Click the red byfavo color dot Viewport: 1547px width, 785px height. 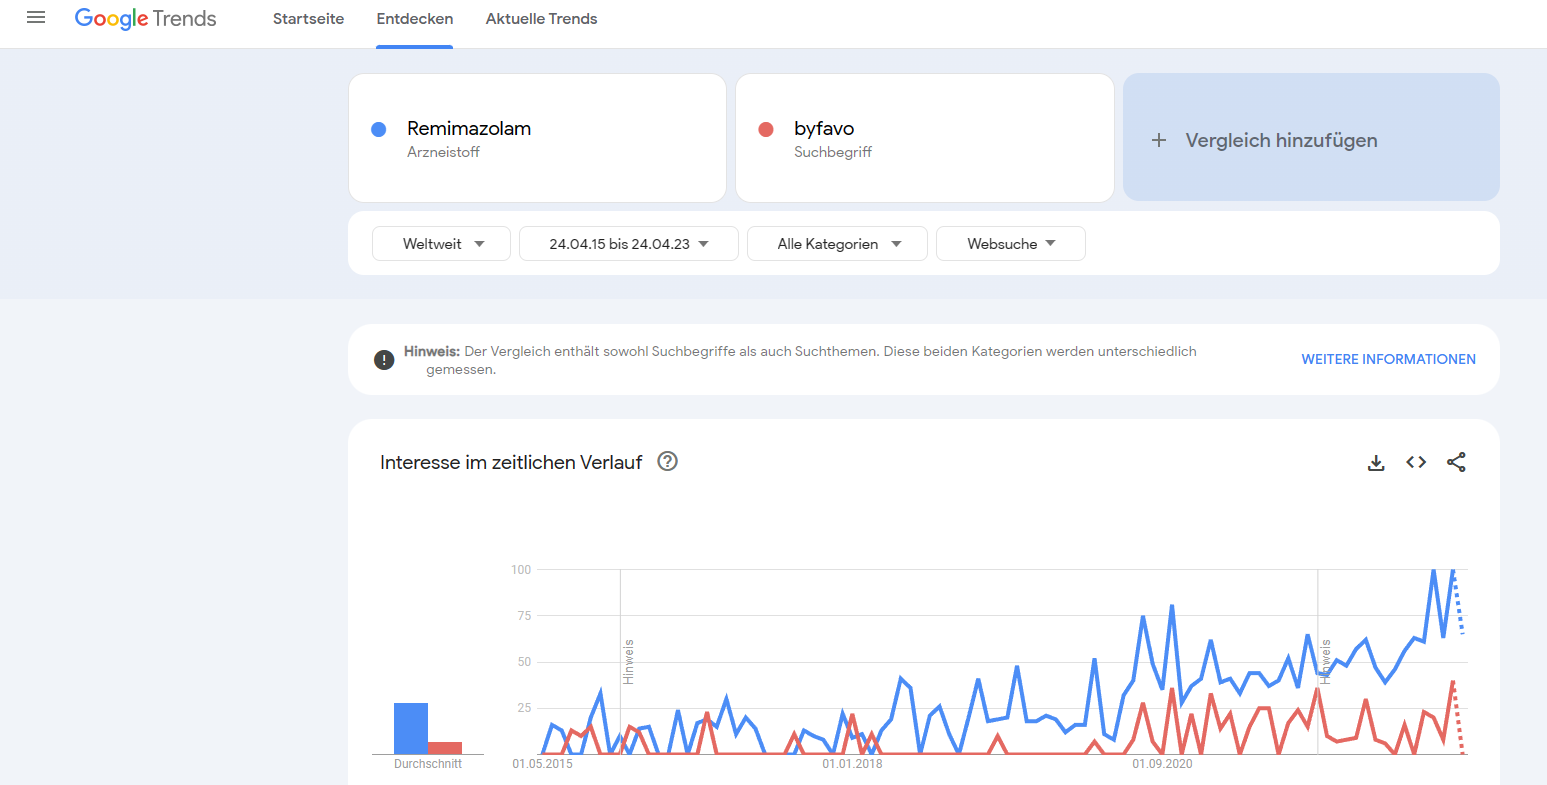click(x=766, y=129)
